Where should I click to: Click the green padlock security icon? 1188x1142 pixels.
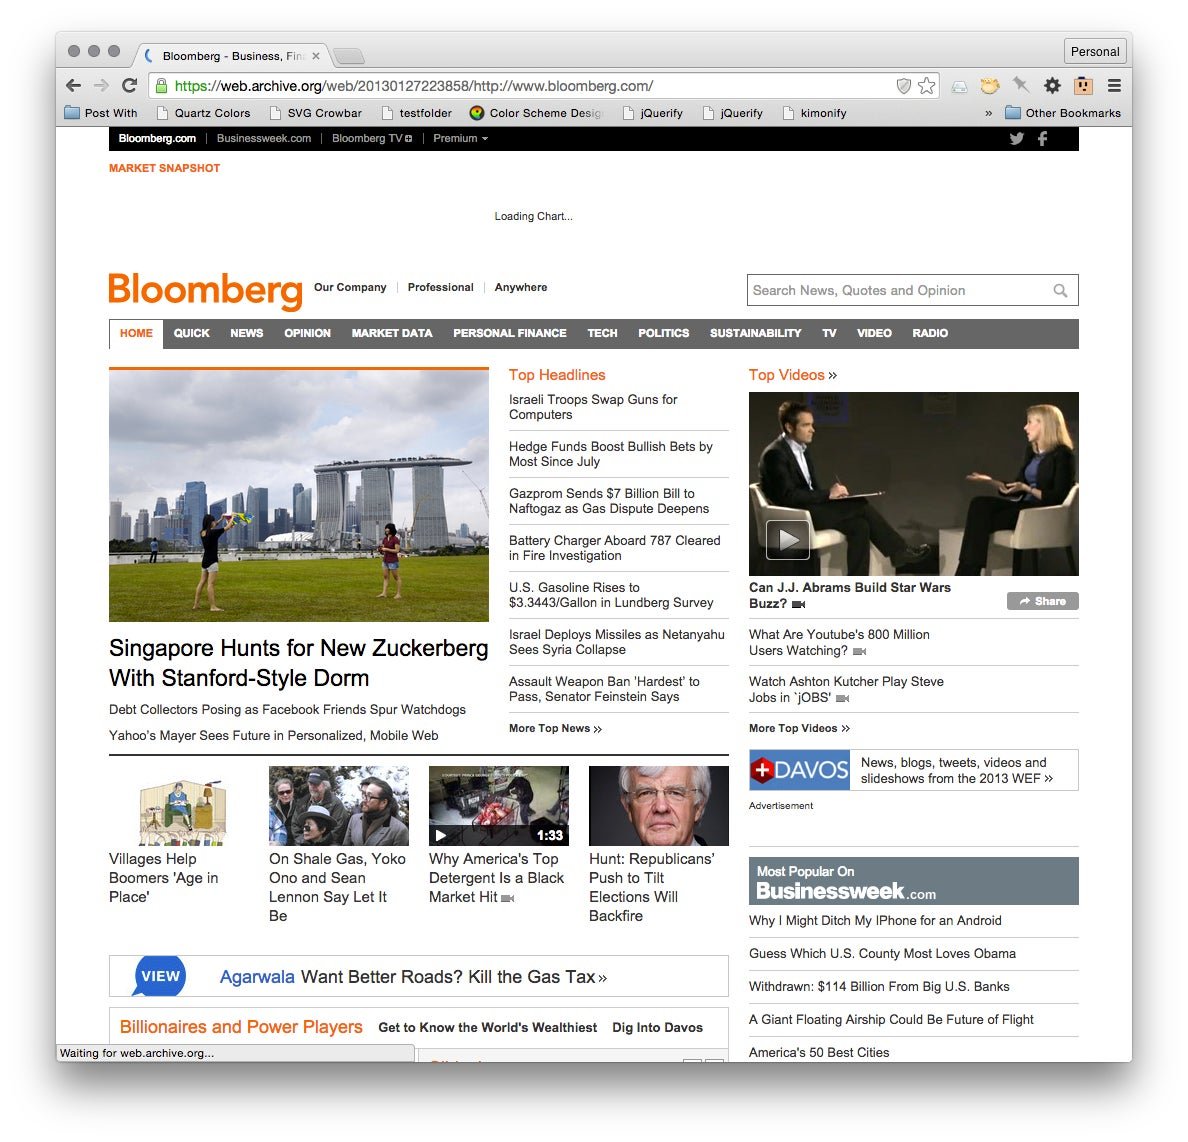(161, 86)
